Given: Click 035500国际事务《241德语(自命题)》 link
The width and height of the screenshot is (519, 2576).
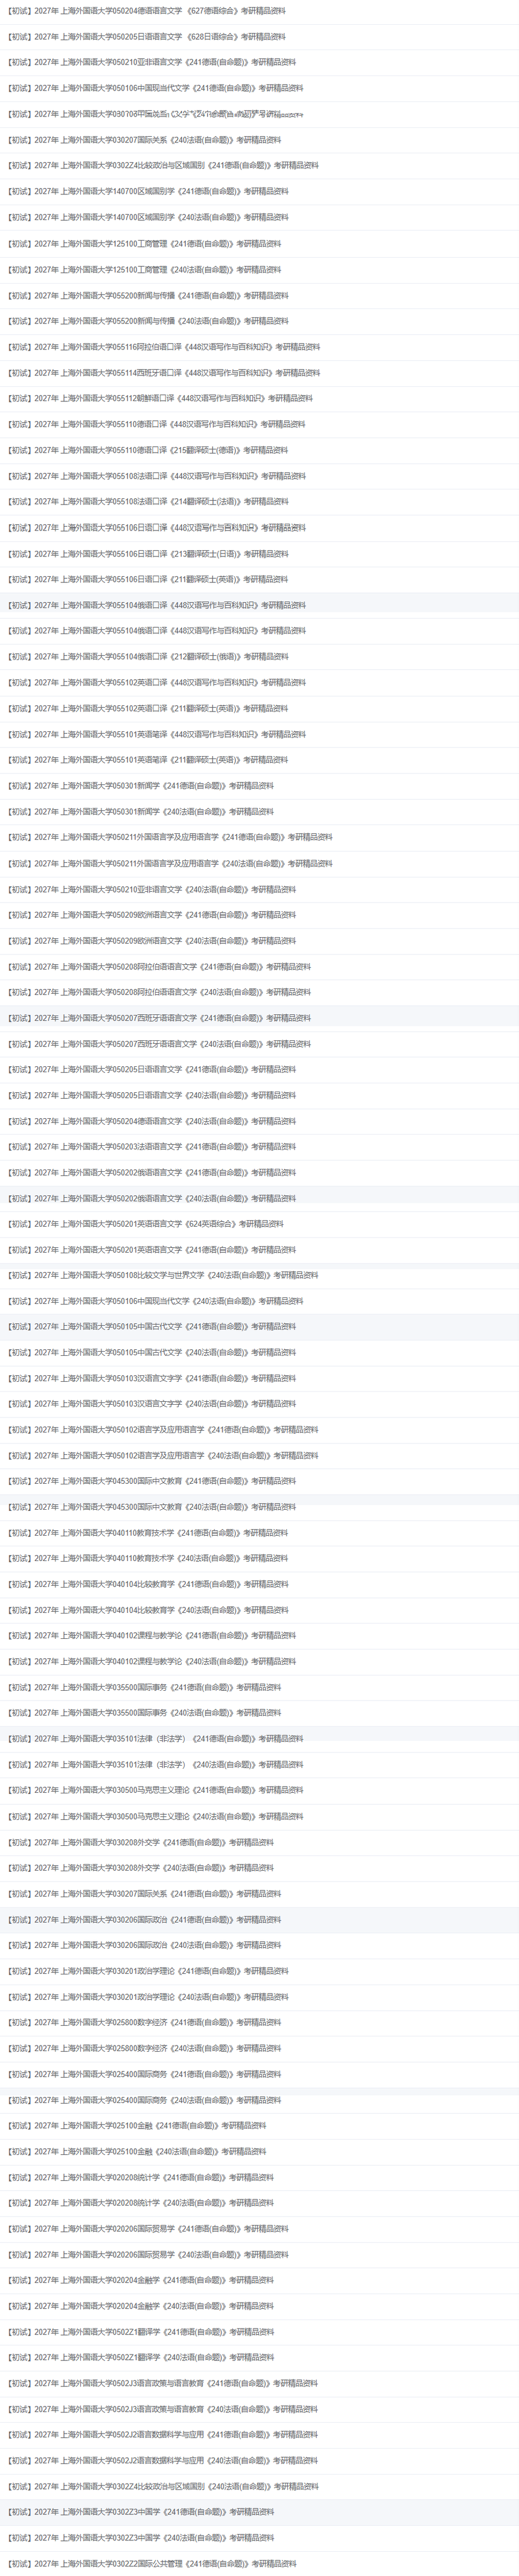Looking at the screenshot, I should tap(144, 1687).
